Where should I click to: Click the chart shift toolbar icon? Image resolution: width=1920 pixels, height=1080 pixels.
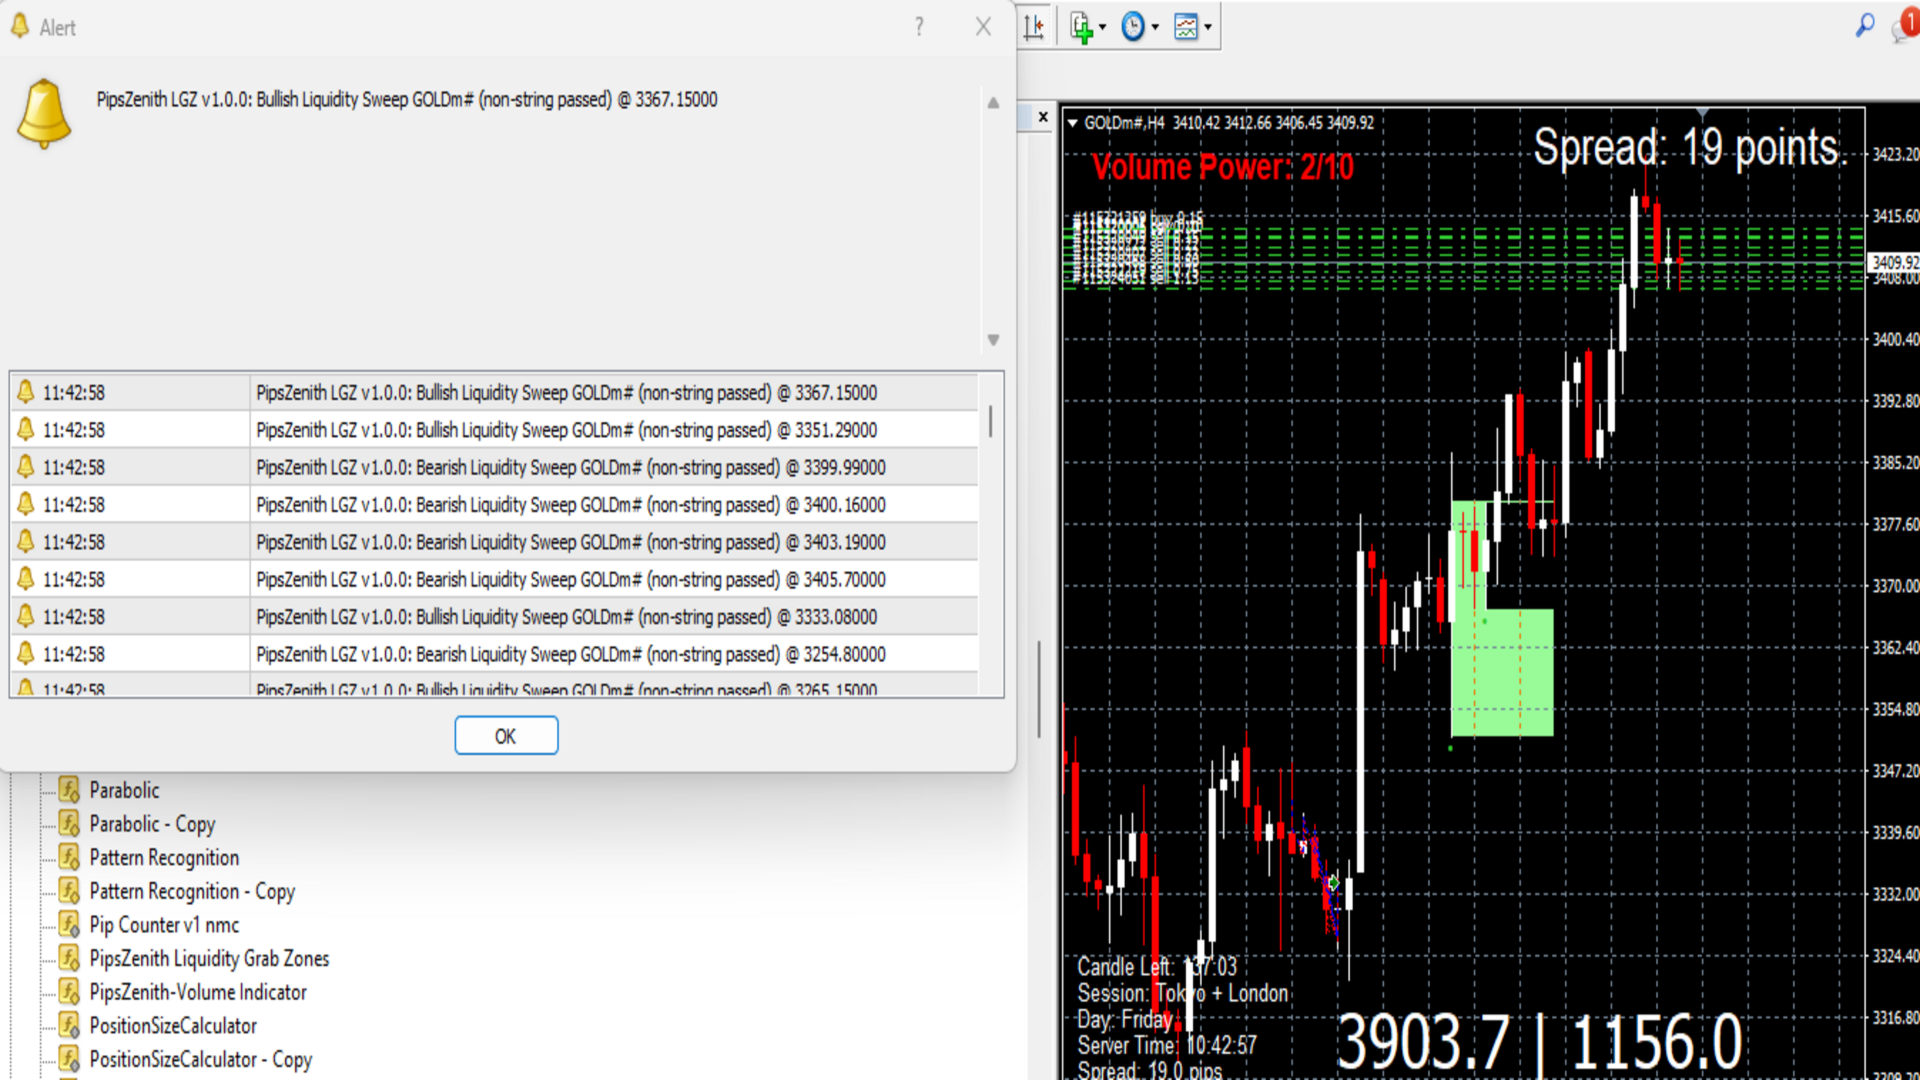coord(1035,27)
